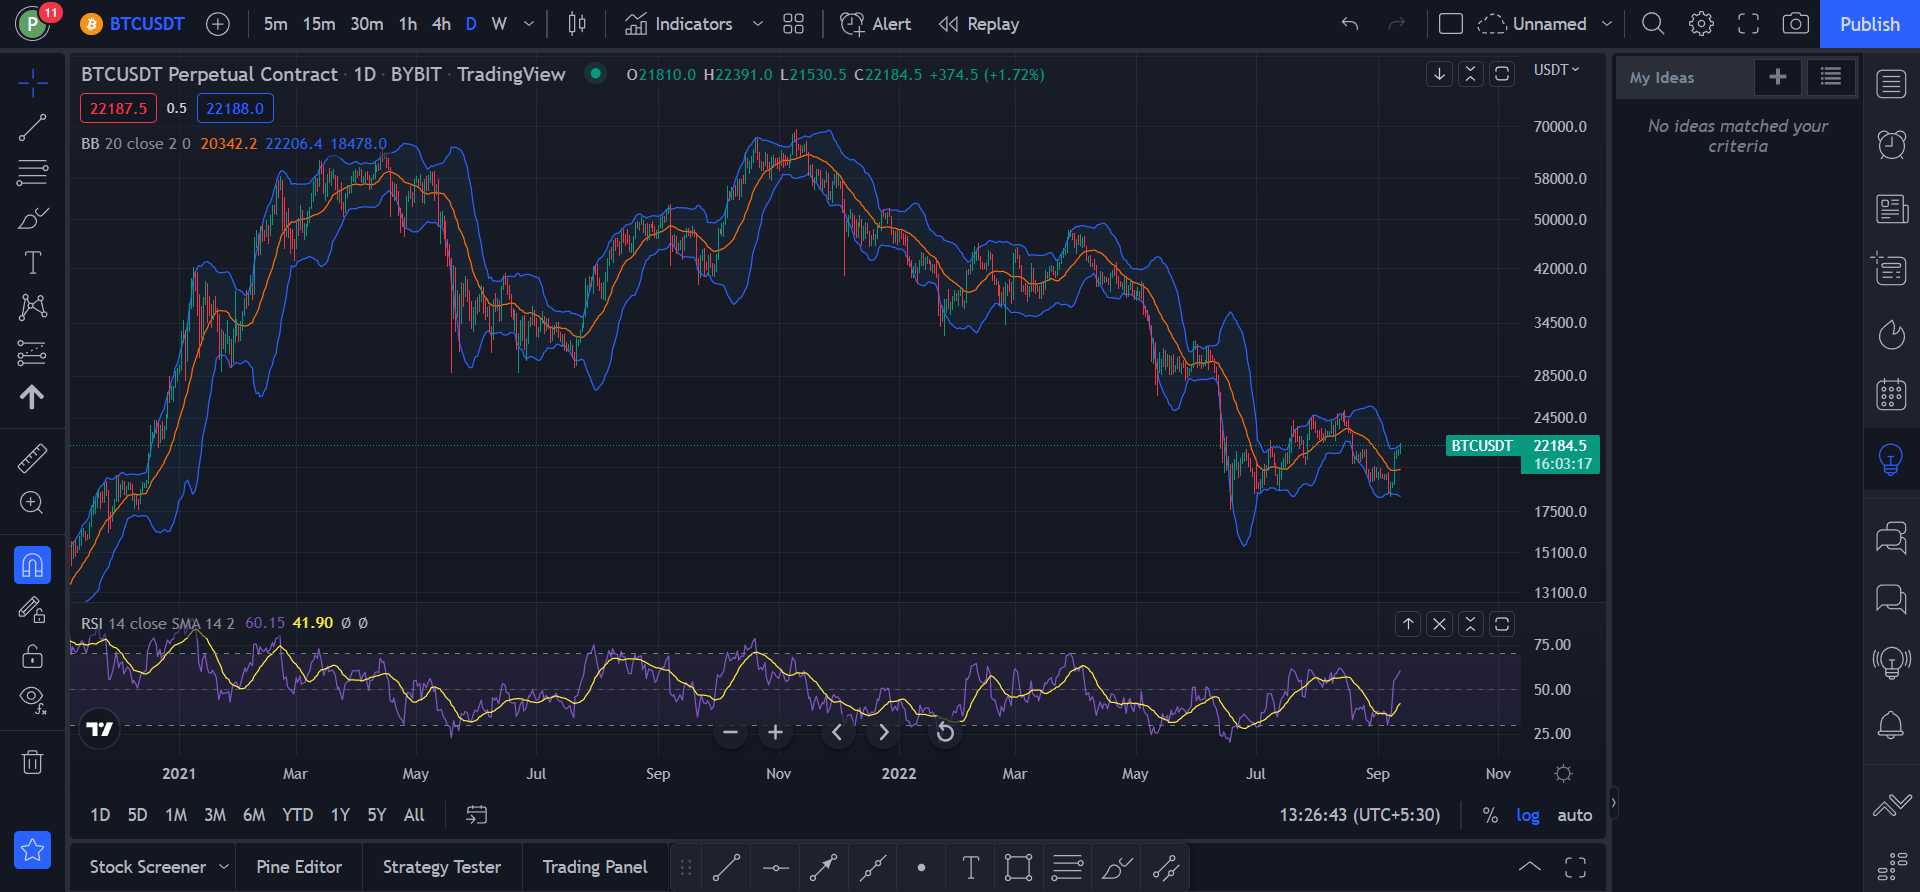
Task: Click the sell price 22187.5 button
Action: click(118, 108)
